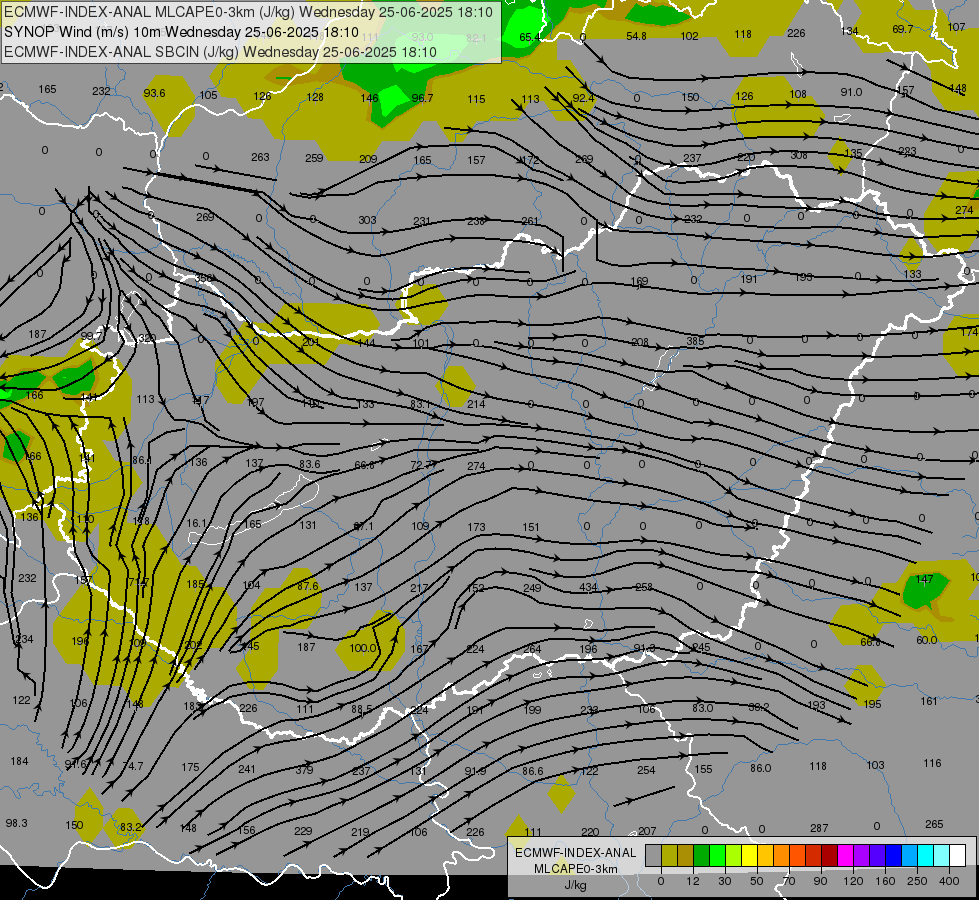Click the legend tick label 400
The image size is (979, 900).
click(x=949, y=881)
